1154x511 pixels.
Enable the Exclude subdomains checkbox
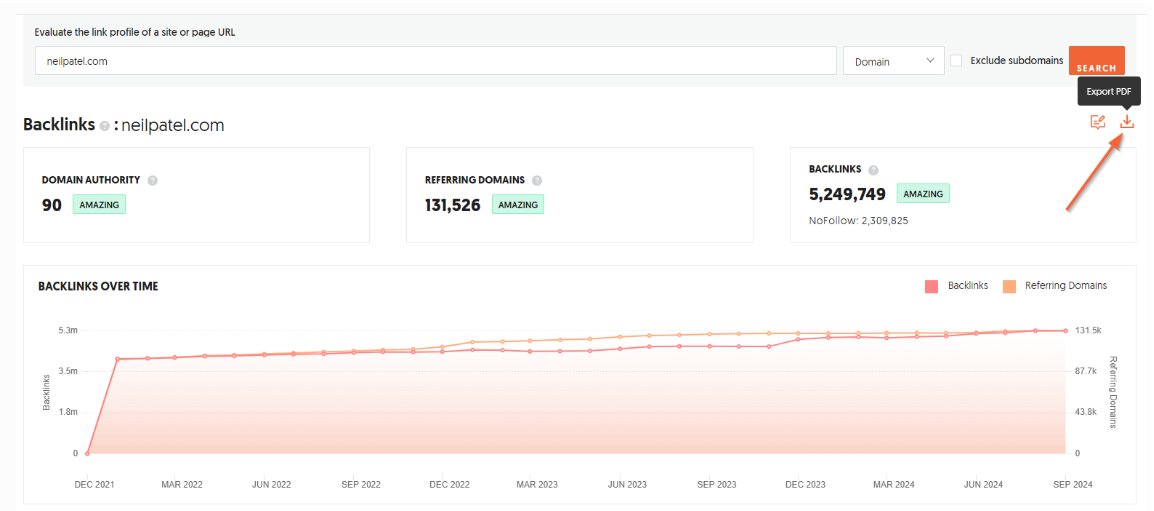[956, 61]
